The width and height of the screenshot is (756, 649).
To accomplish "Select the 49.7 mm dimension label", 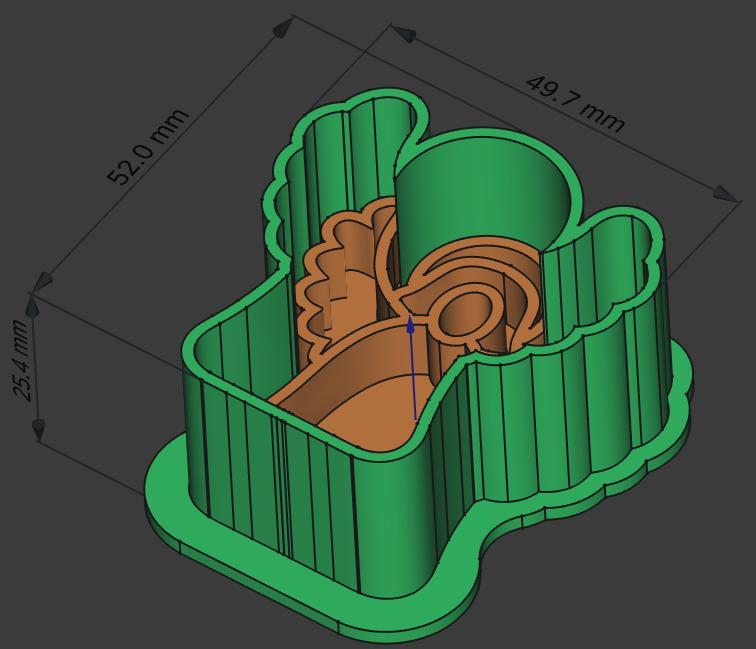I will [x=575, y=105].
